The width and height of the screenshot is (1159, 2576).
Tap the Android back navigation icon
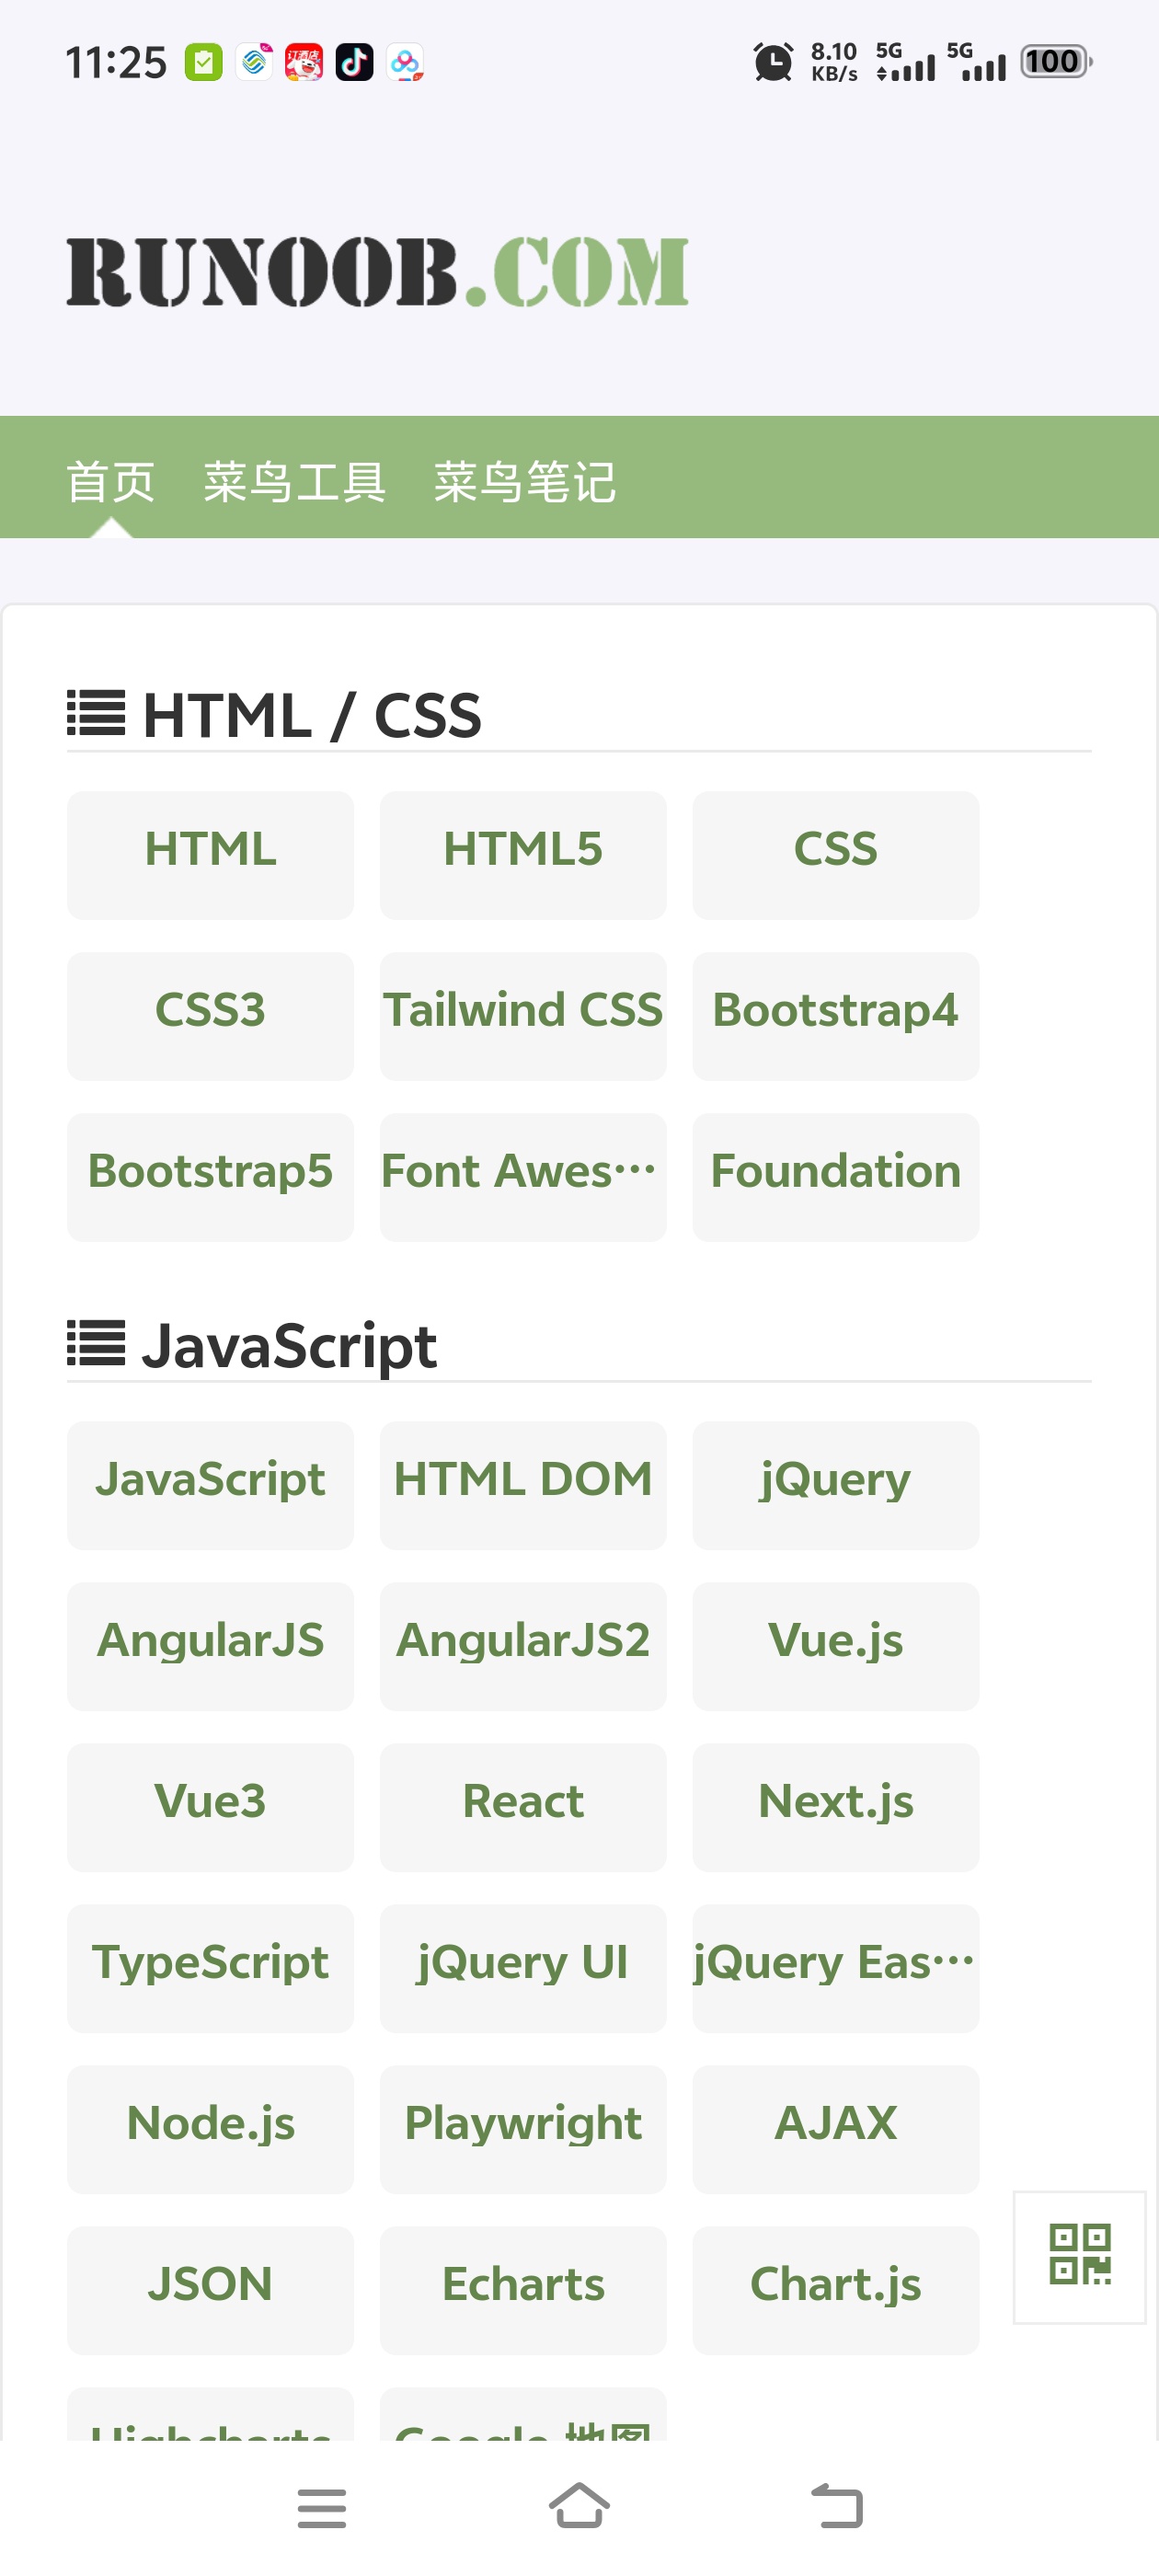click(836, 2505)
